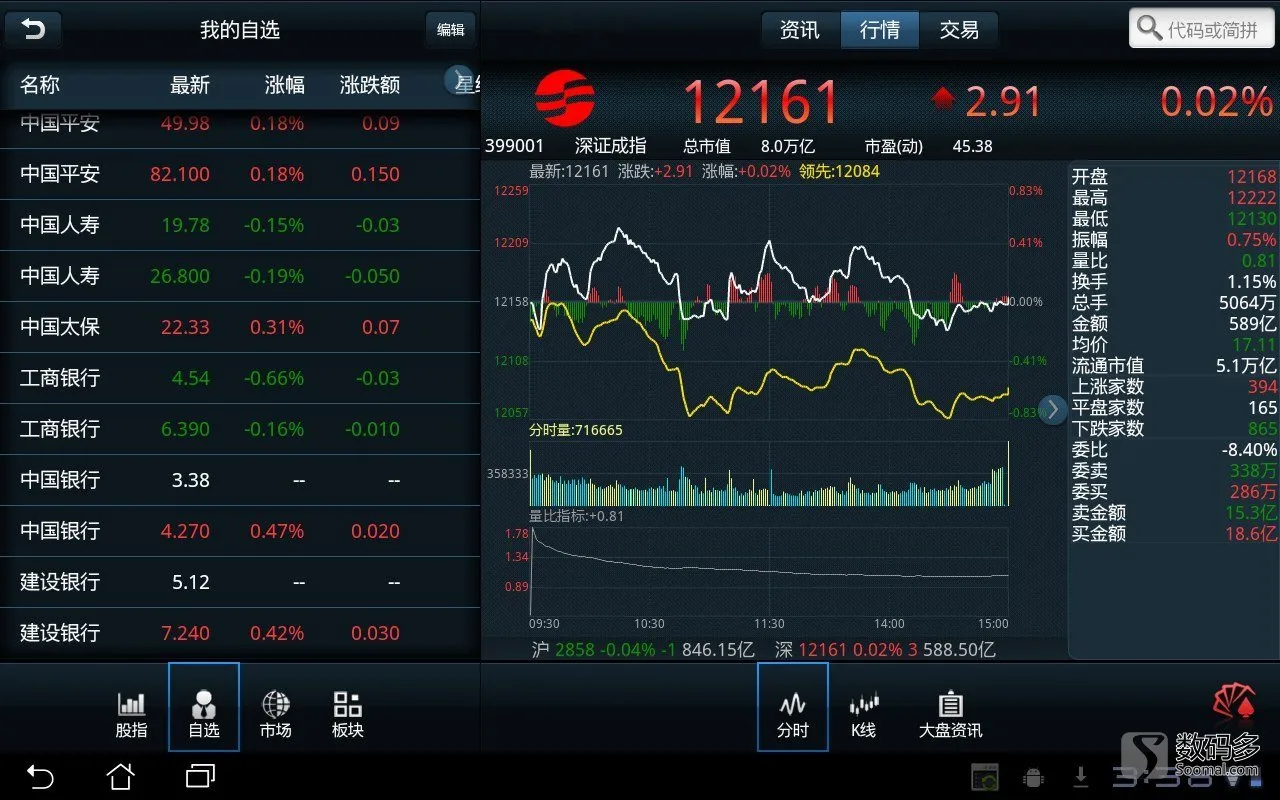Tap the 深 12161 index ticker
Image resolution: width=1280 pixels, height=800 pixels.
[x=885, y=650]
